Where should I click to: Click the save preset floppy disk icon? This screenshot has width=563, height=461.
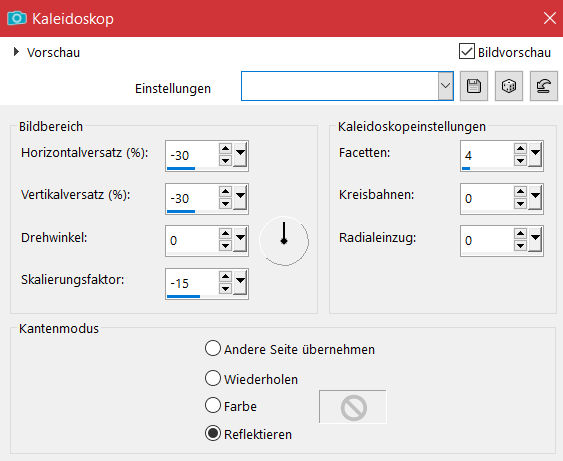(x=474, y=86)
